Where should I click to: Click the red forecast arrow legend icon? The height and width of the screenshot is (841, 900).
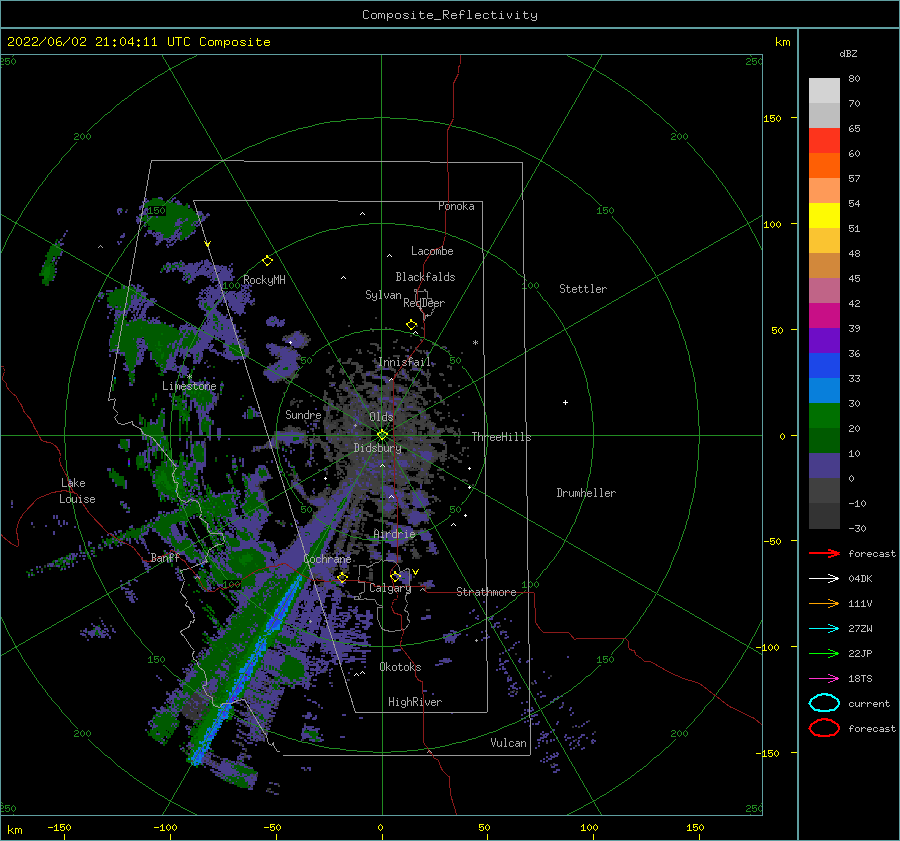(824, 553)
